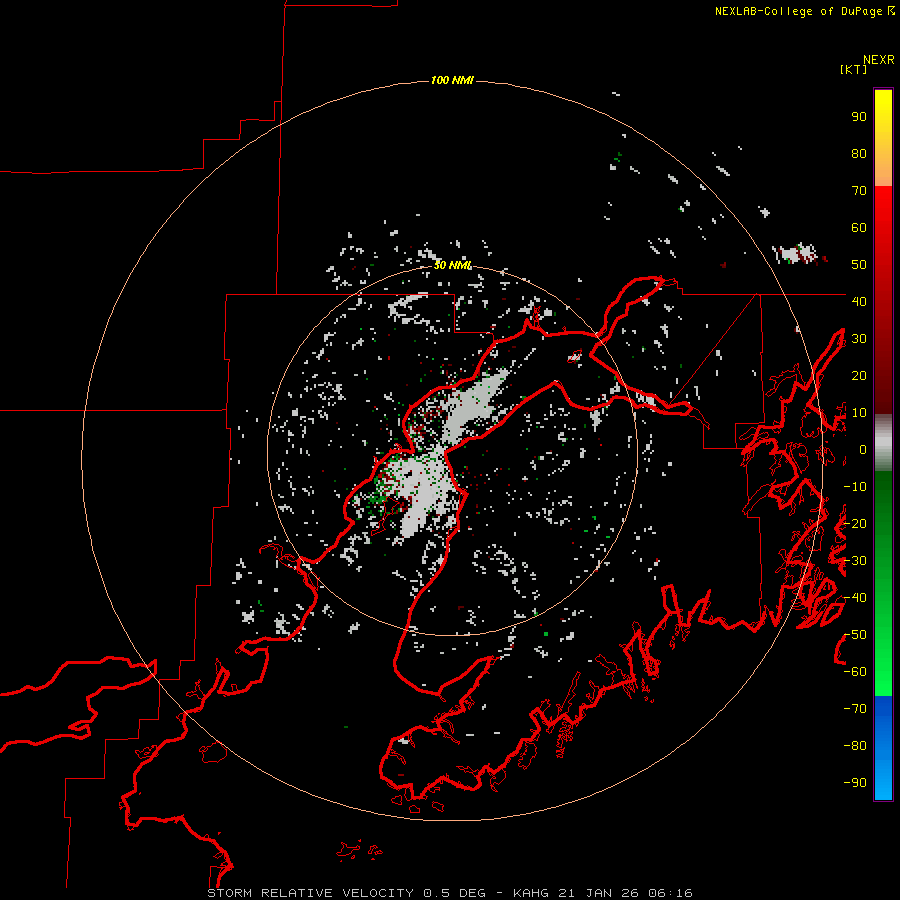
Task: Click the "30" value on the velocity scale
Action: [859, 339]
